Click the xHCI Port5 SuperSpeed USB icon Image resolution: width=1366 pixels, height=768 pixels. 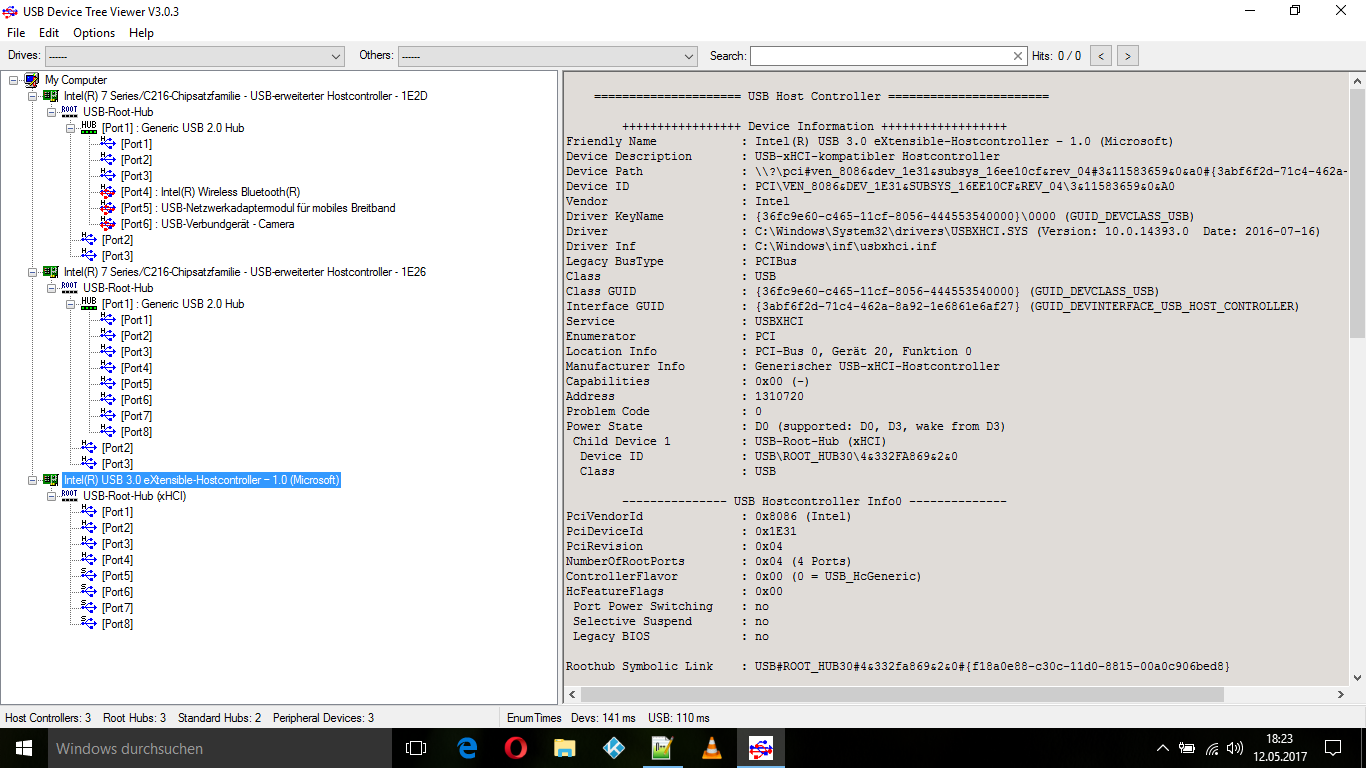coord(89,576)
